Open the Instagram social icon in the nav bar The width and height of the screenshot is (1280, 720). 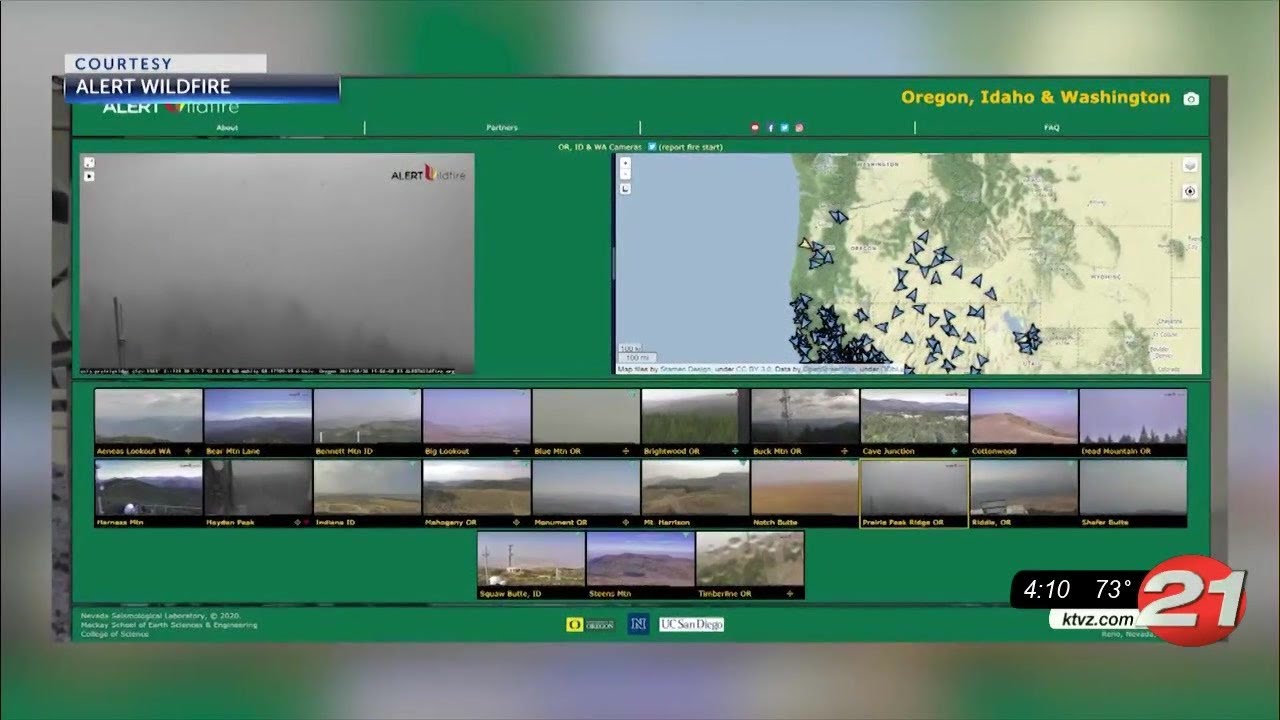pos(800,128)
